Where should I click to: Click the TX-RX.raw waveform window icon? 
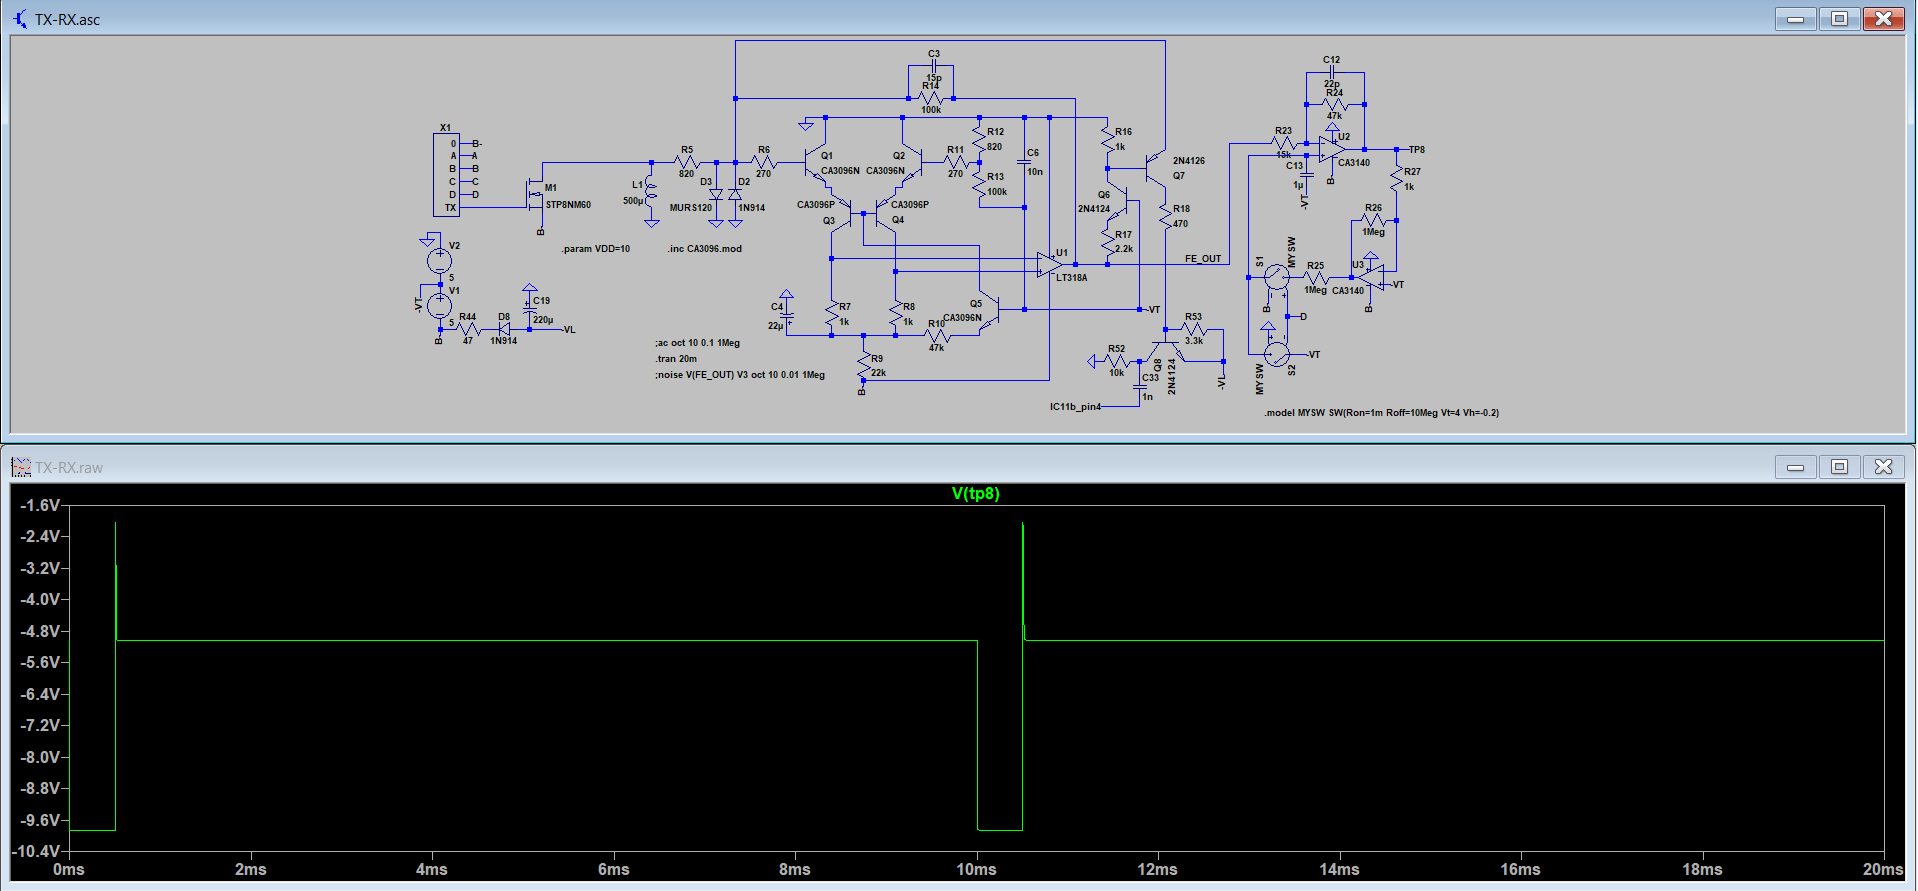point(20,467)
